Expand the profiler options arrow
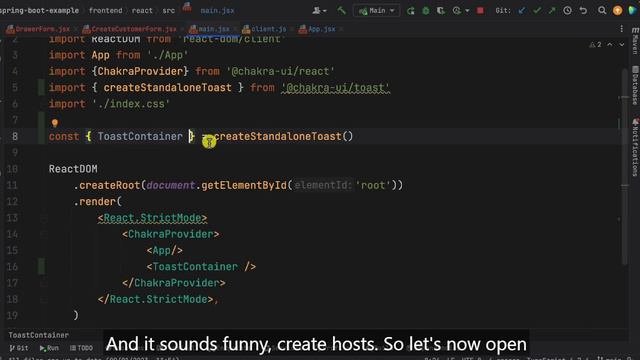Screen dimensions: 640x360 click(x=467, y=11)
